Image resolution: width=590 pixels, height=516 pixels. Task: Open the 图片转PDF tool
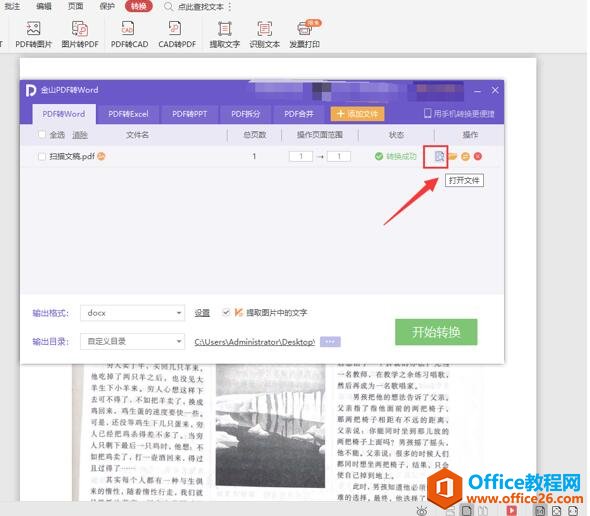(x=80, y=35)
